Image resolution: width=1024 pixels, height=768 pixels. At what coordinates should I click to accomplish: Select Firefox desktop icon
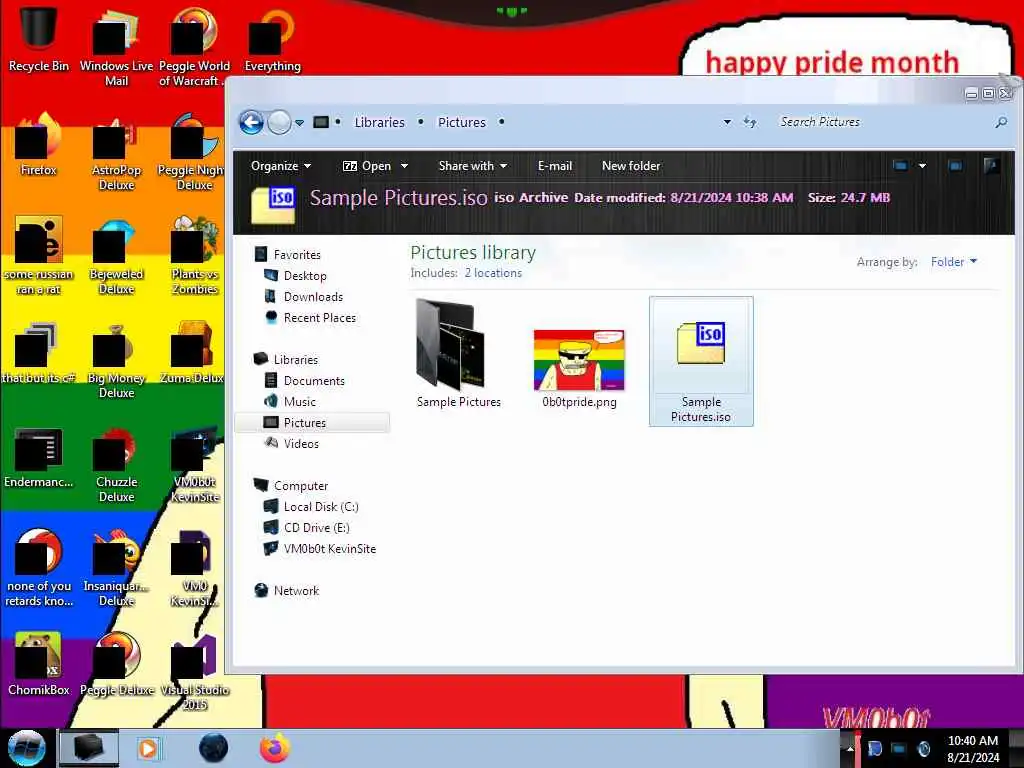(x=38, y=145)
